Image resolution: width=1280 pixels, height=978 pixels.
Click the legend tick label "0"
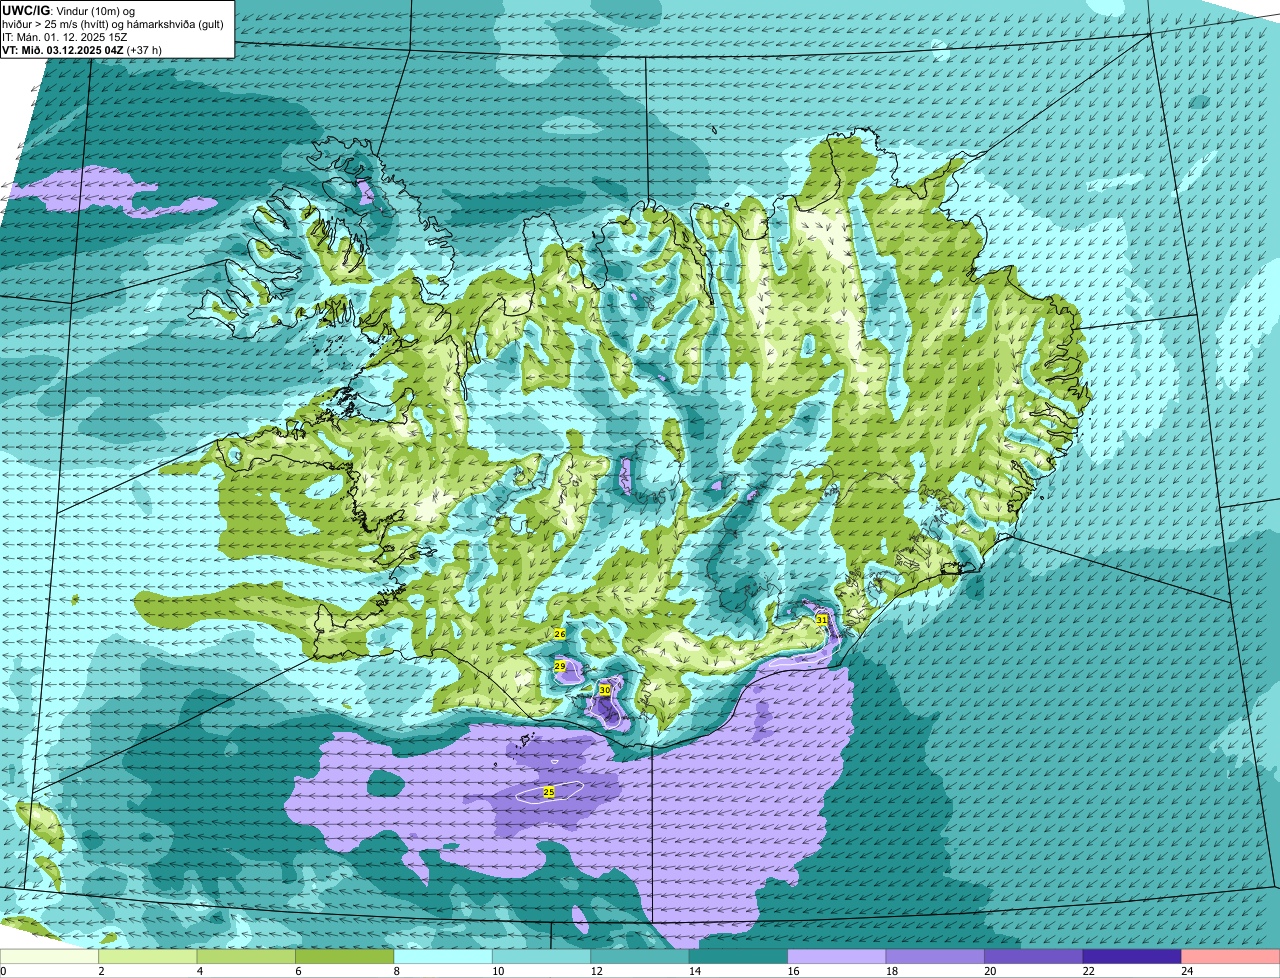tap(3, 971)
